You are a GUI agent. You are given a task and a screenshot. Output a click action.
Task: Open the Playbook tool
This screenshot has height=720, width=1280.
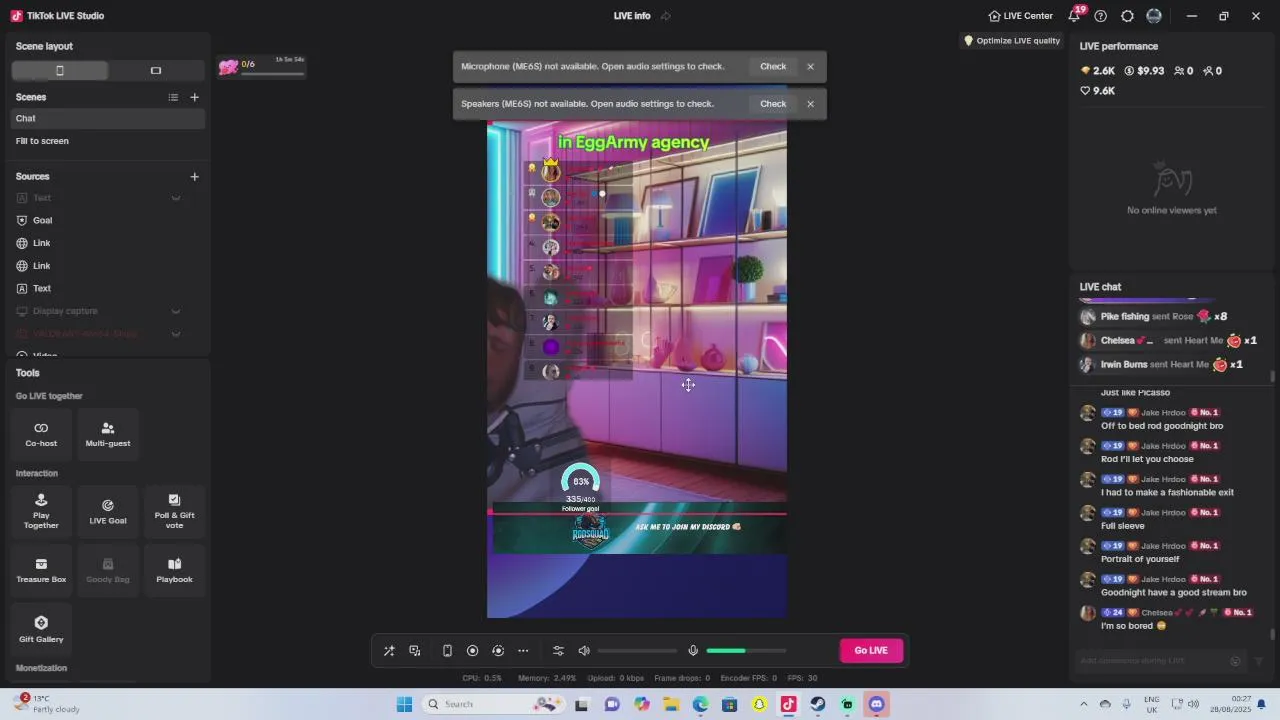click(174, 570)
